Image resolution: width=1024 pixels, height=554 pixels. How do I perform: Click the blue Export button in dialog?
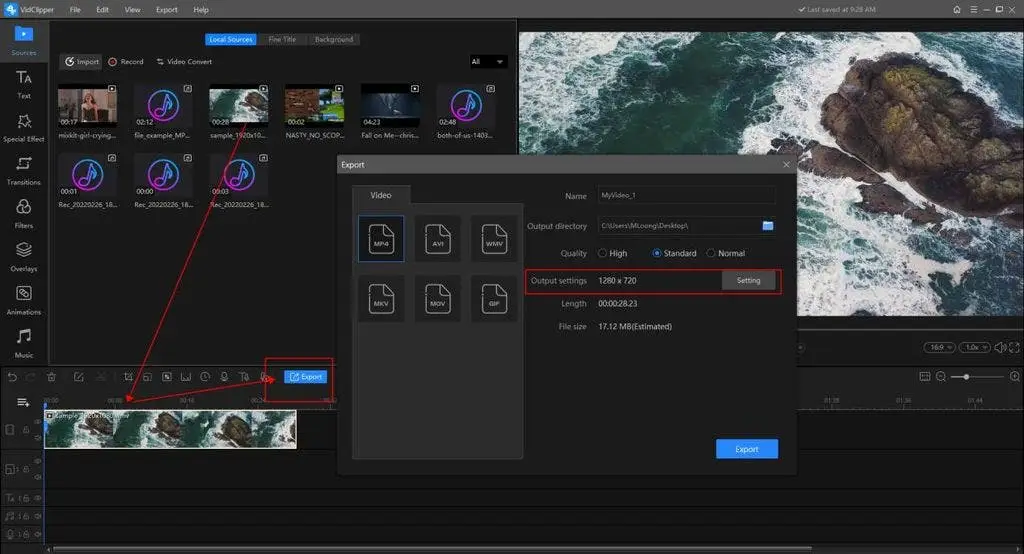pyautogui.click(x=746, y=449)
